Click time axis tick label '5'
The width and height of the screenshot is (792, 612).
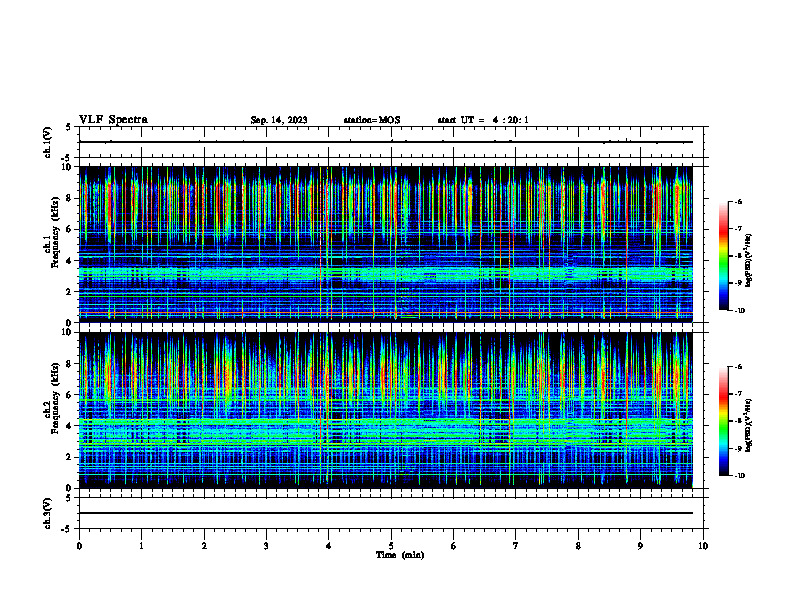pos(391,546)
